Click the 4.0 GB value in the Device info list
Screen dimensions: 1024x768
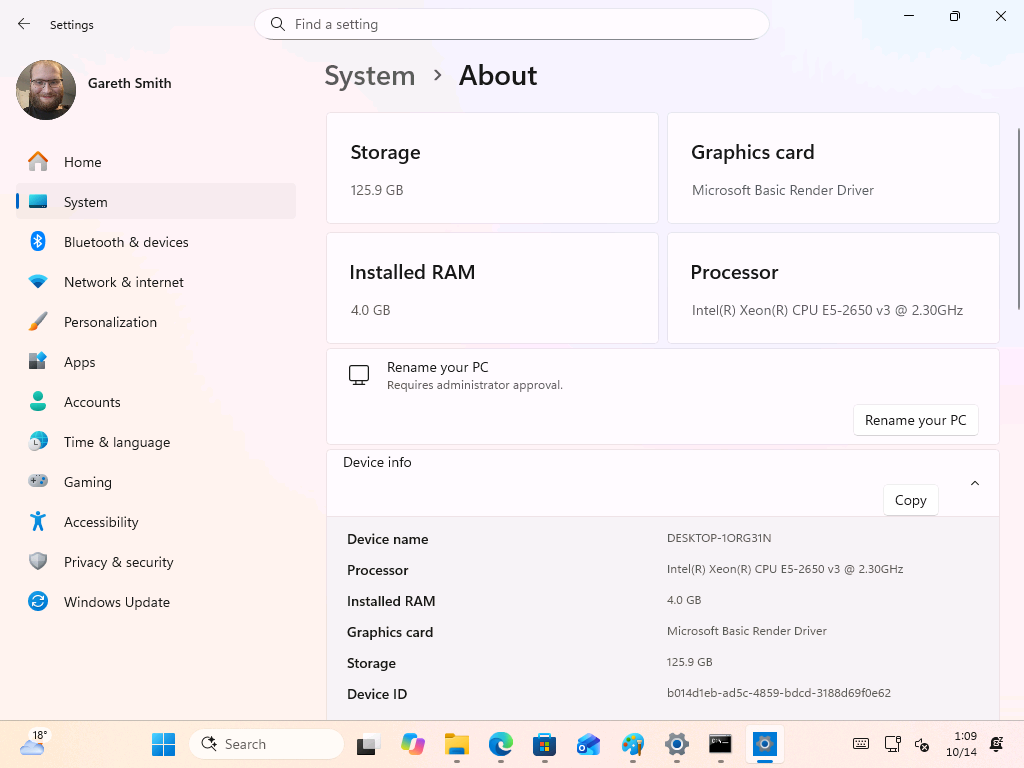(x=684, y=600)
